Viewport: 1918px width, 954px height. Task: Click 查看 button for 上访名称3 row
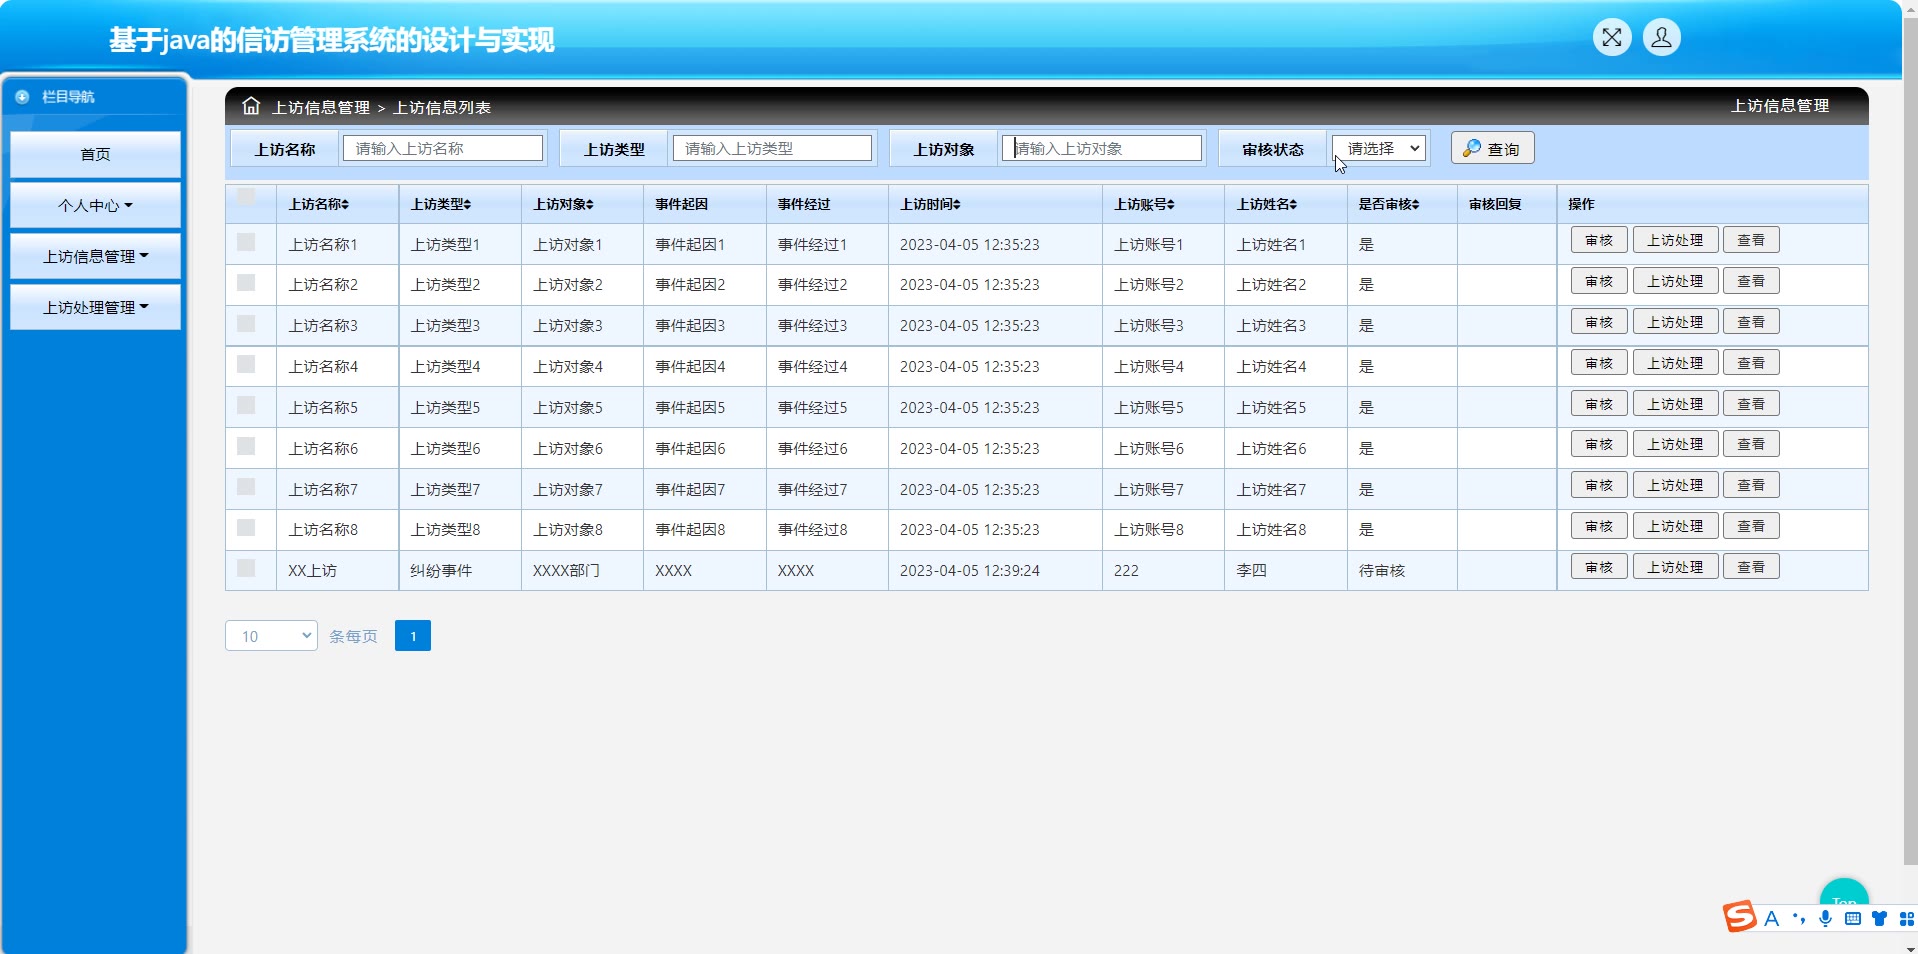click(x=1751, y=322)
